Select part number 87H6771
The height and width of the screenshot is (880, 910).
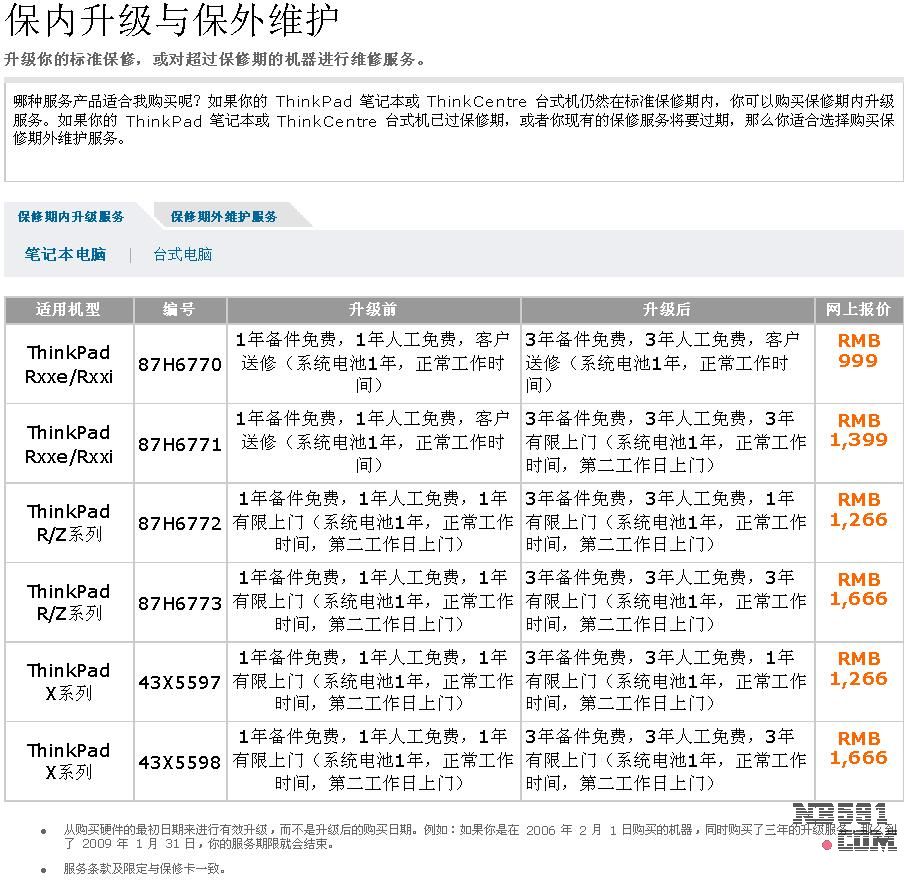180,445
